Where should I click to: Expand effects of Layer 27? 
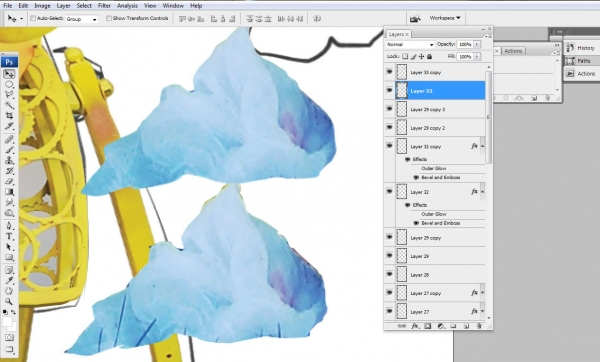click(x=483, y=311)
